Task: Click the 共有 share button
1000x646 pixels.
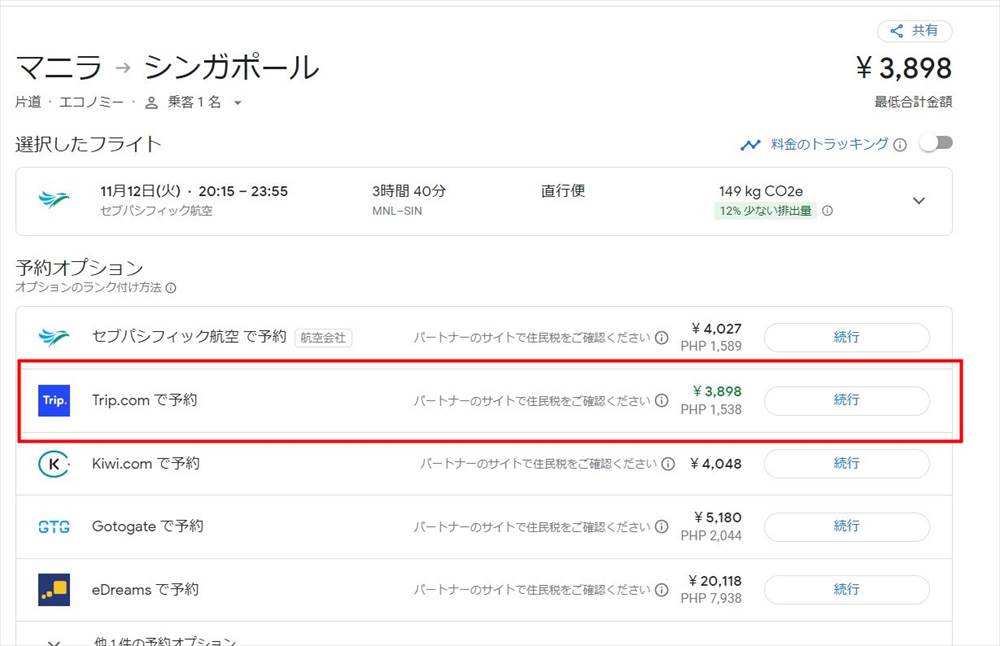Action: pos(914,31)
